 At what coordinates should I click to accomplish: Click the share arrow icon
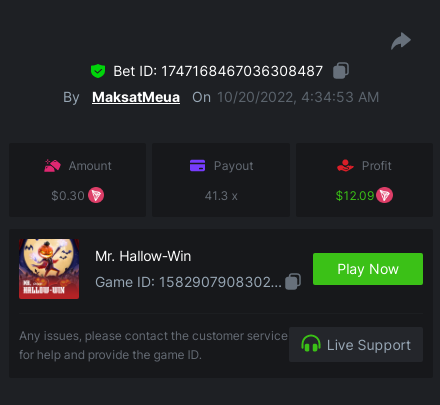tap(401, 41)
